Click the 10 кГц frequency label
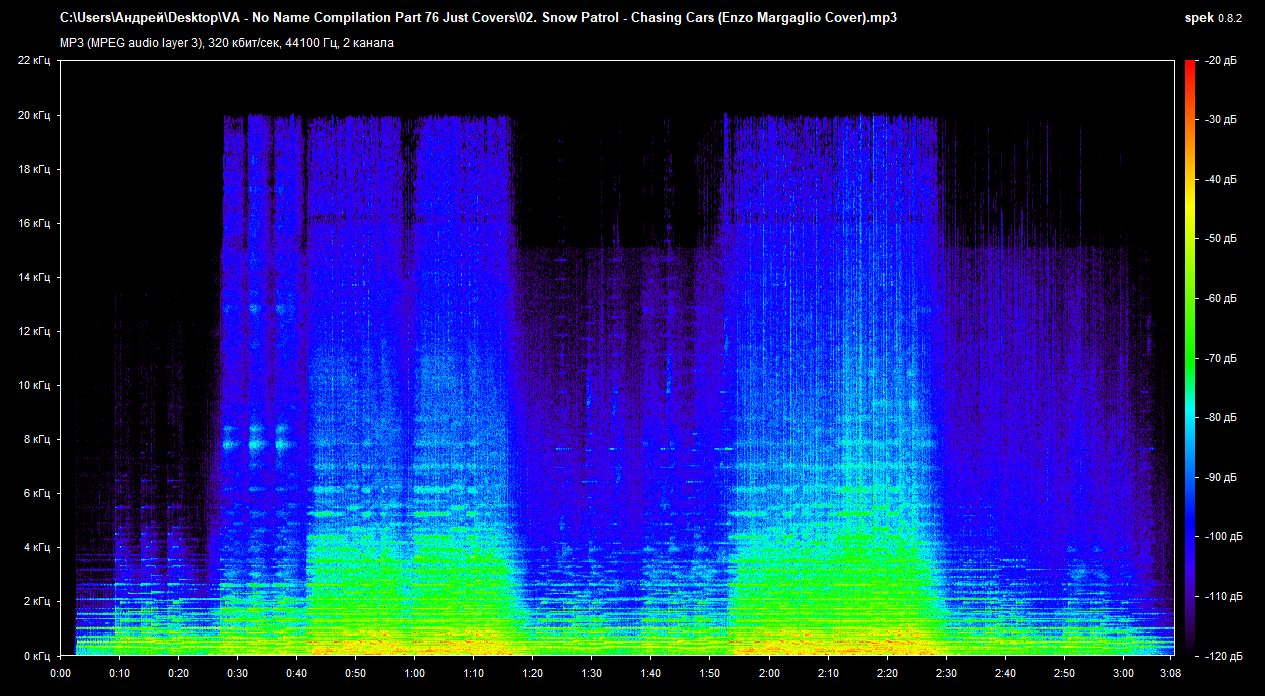This screenshot has width=1265, height=696. pyautogui.click(x=33, y=385)
